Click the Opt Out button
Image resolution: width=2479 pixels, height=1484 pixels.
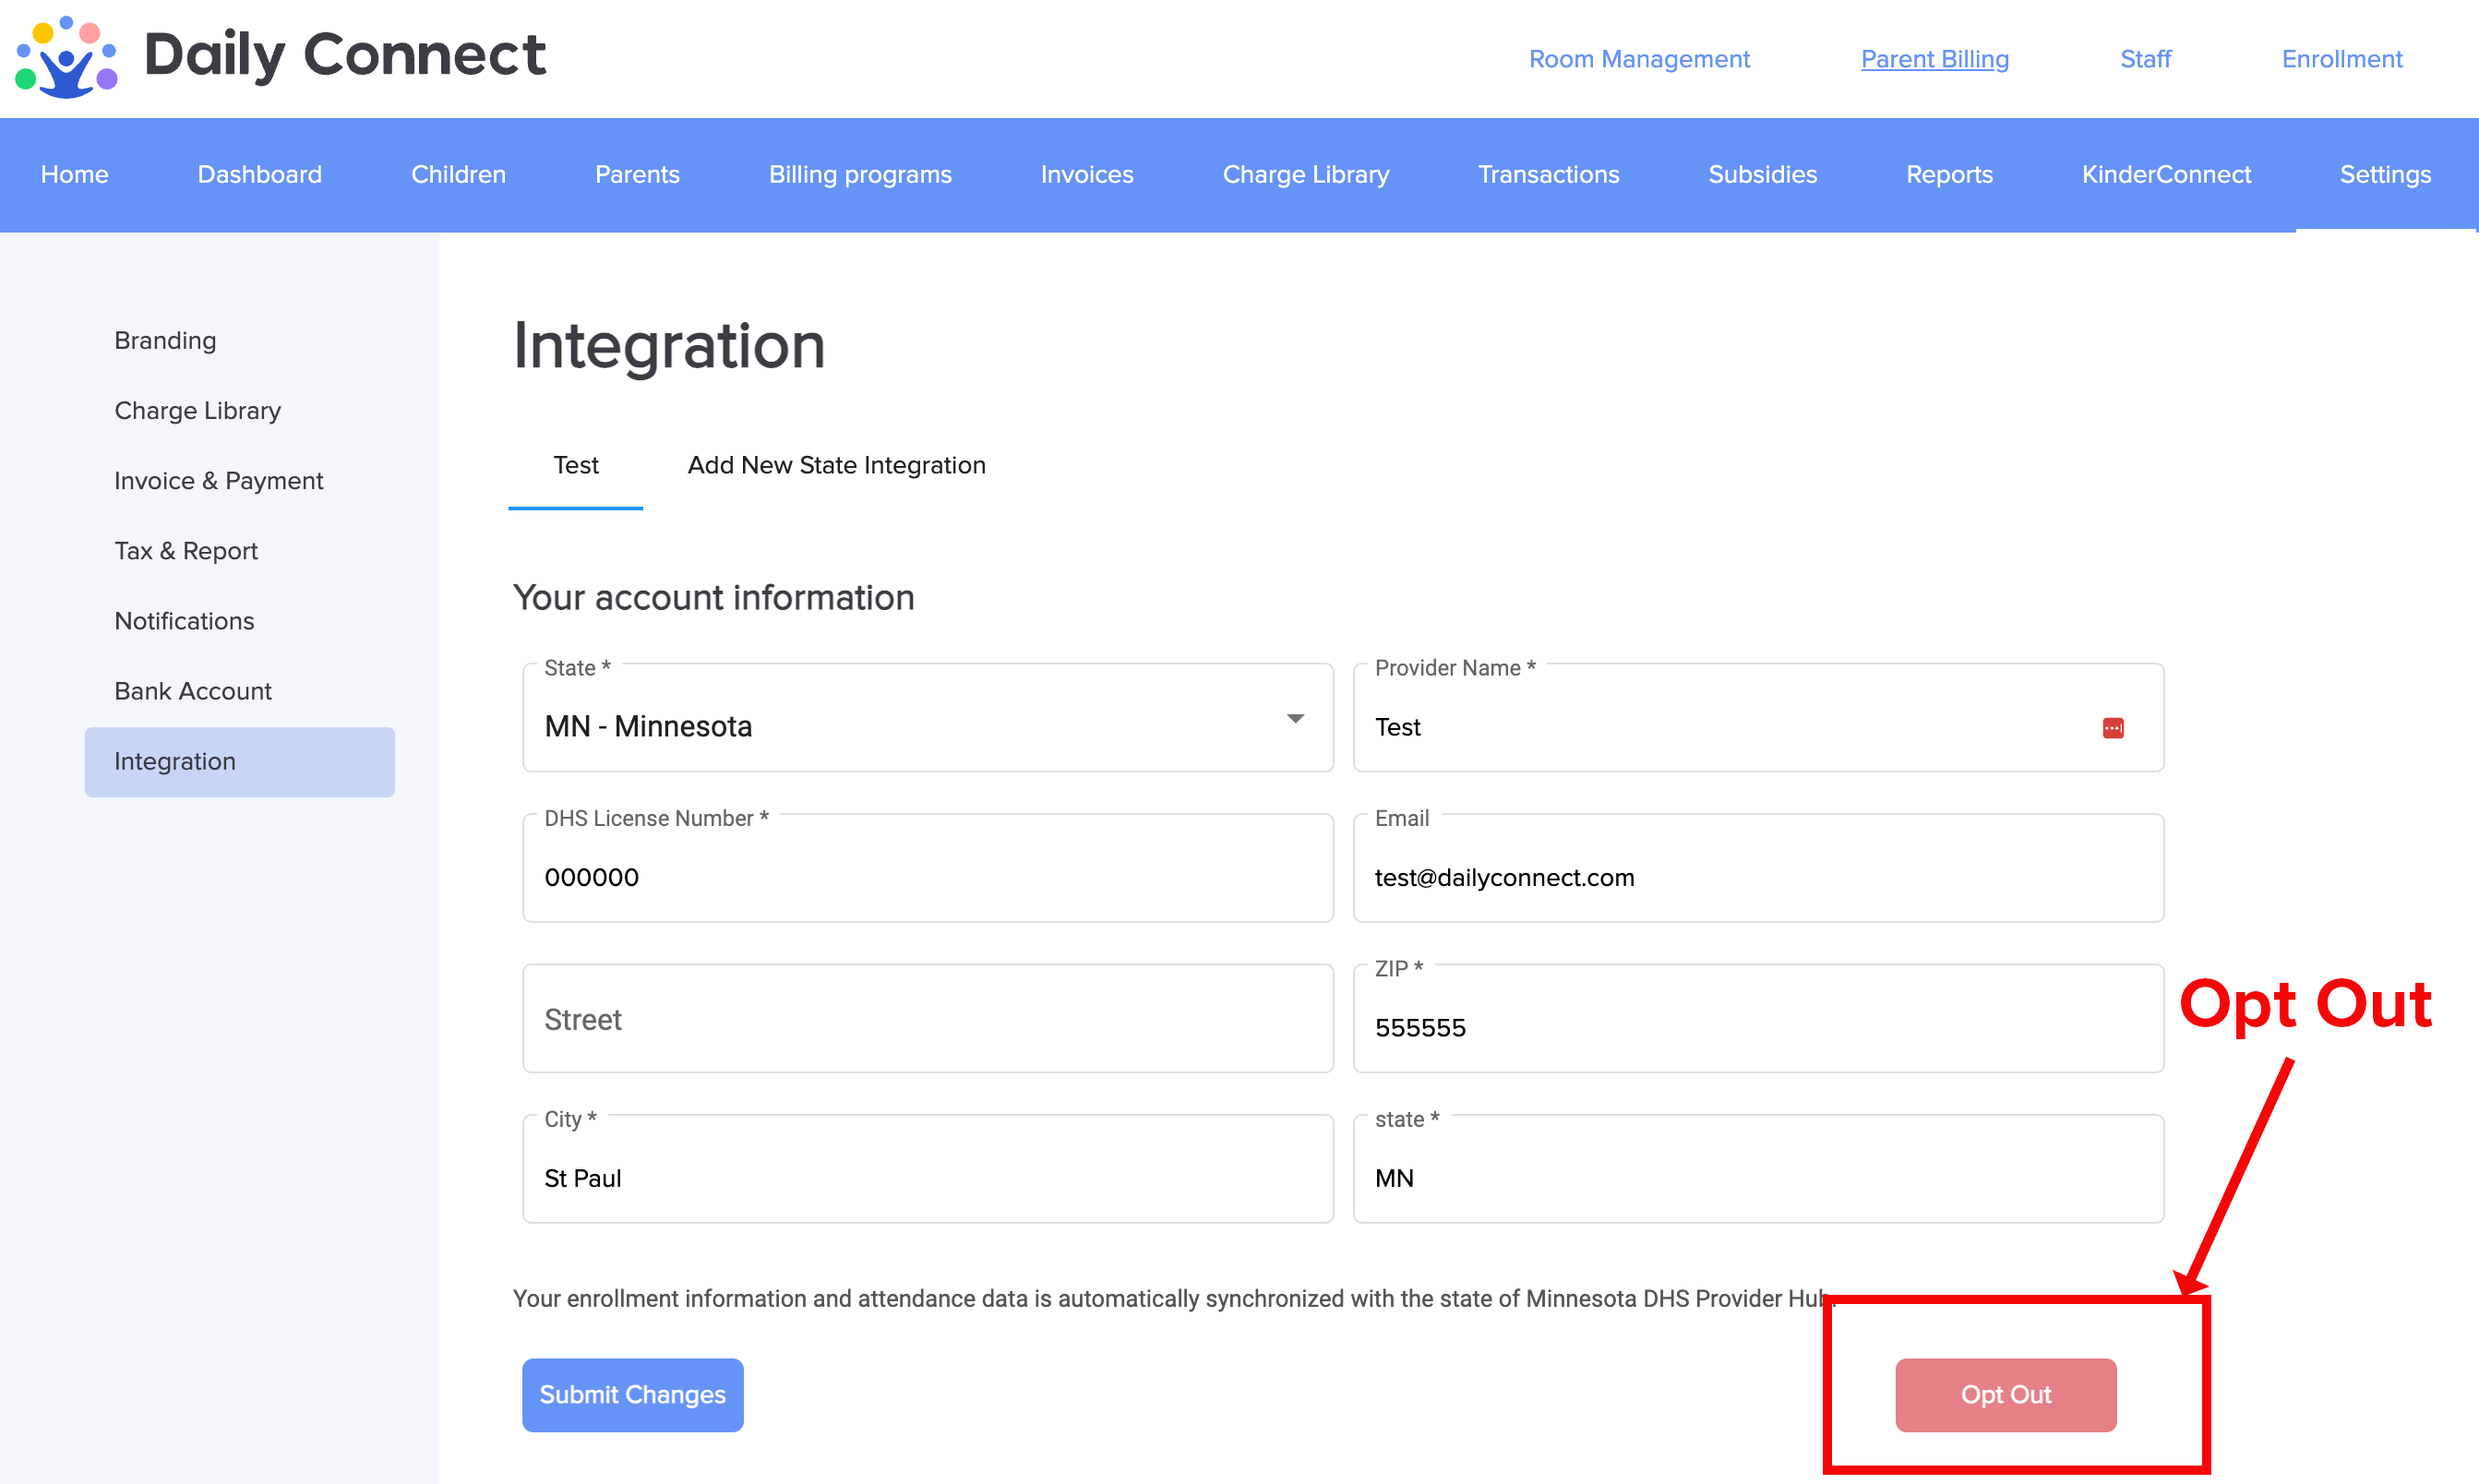pyautogui.click(x=2005, y=1394)
